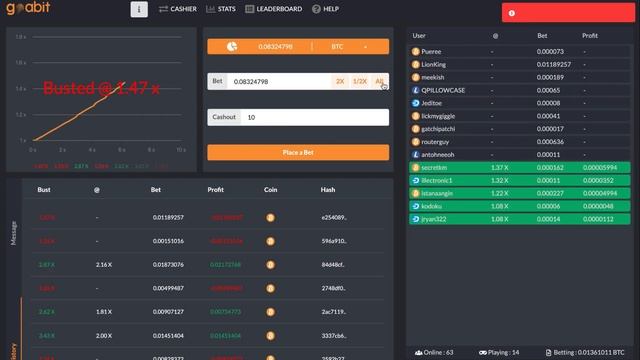
Task: Double the bet with 2X button
Action: pyautogui.click(x=340, y=82)
